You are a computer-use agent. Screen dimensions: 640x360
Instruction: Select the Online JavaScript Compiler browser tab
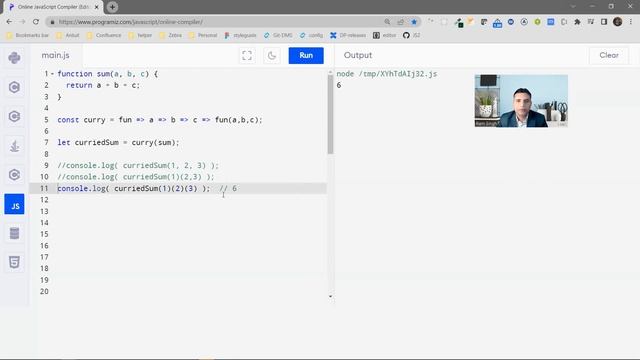point(52,7)
